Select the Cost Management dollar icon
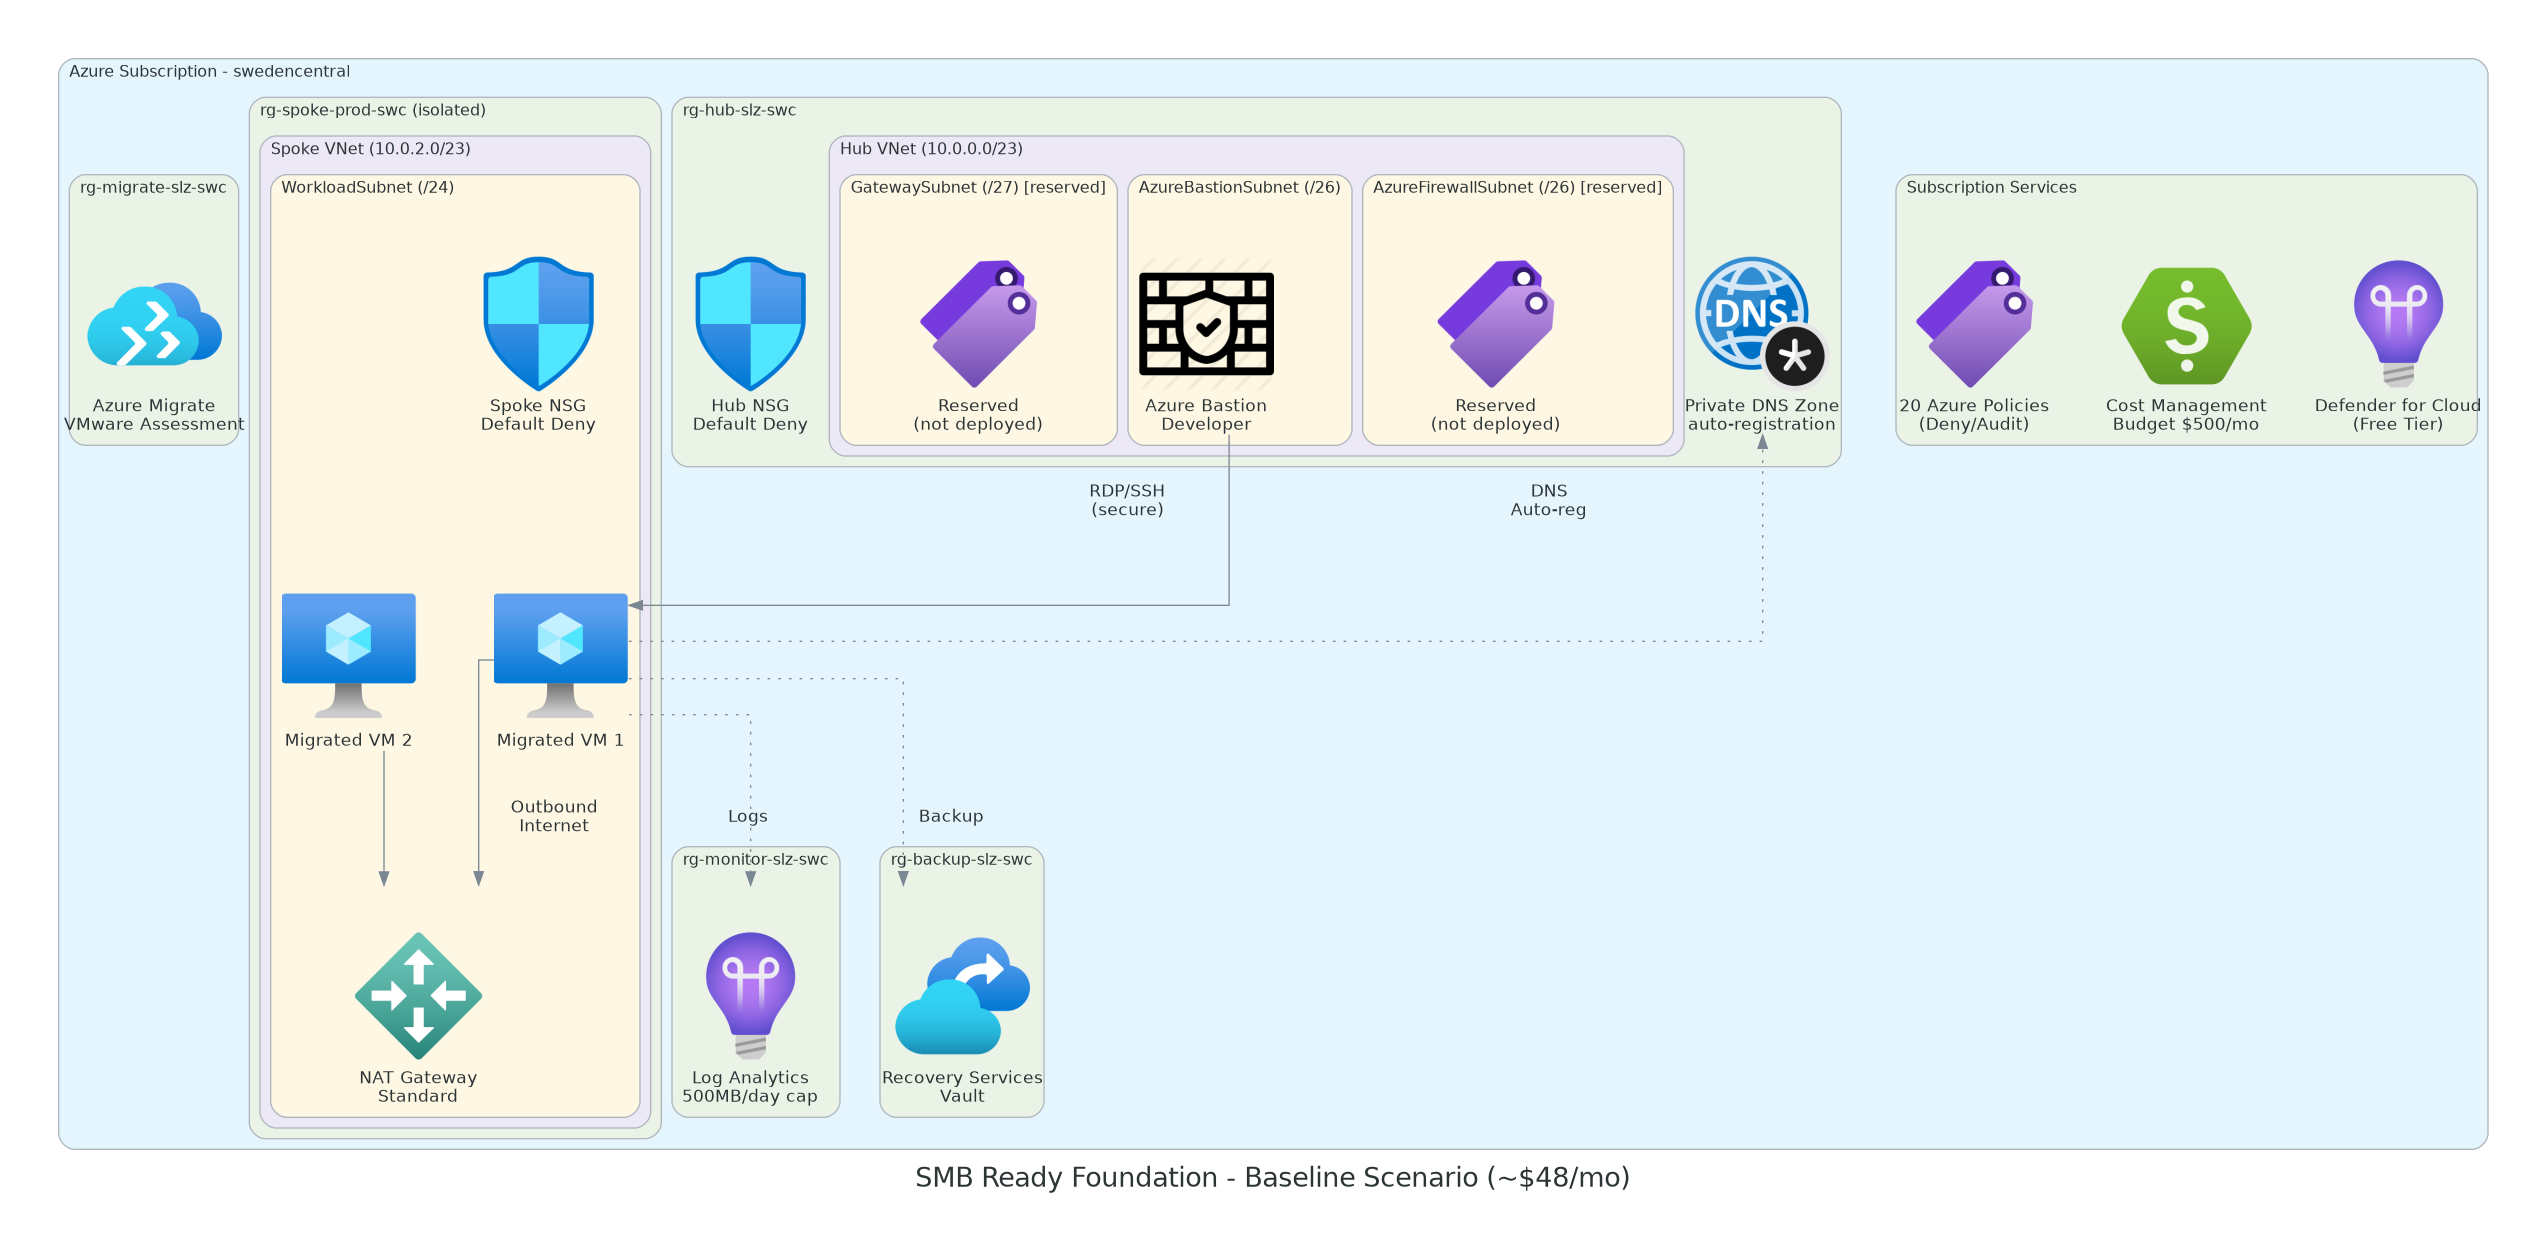This screenshot has width=2547, height=1248. (2186, 325)
